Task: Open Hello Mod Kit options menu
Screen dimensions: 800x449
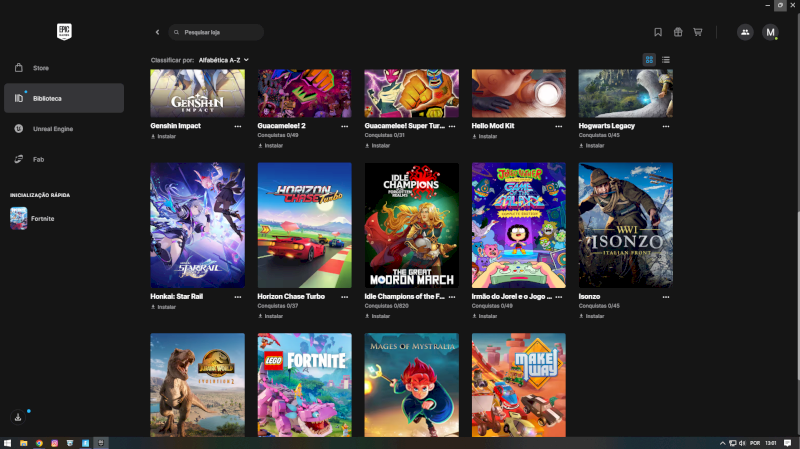Action: coord(559,126)
